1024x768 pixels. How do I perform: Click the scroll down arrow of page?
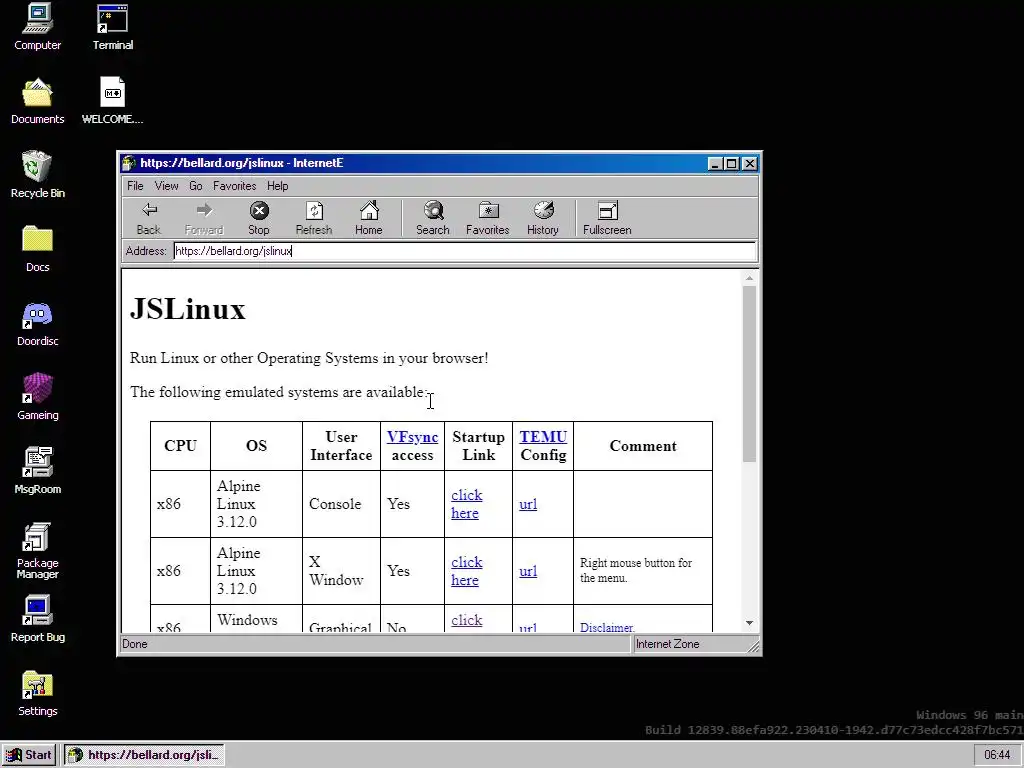tap(749, 623)
